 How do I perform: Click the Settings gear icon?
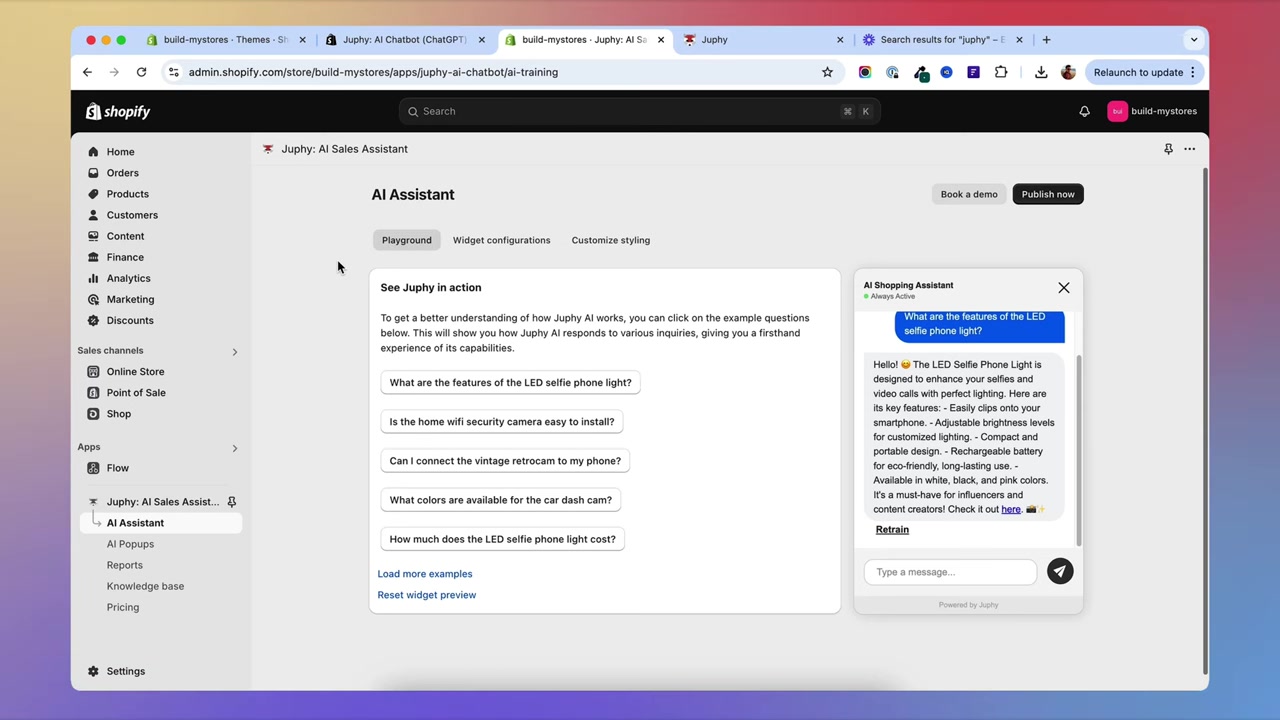point(93,671)
